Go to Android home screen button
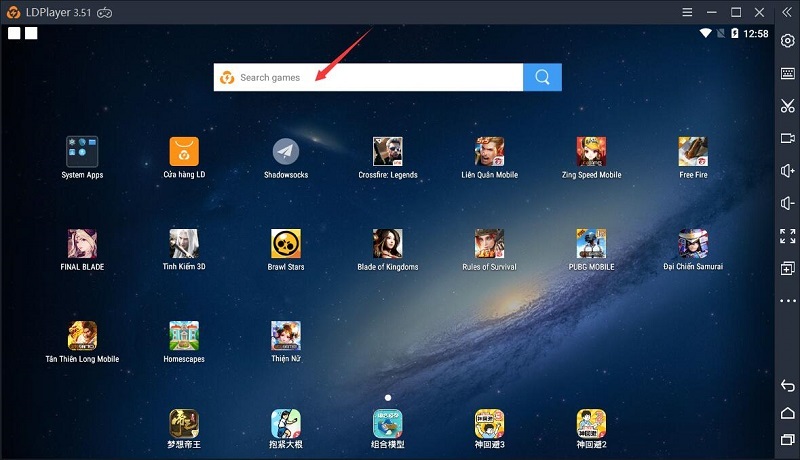 787,413
